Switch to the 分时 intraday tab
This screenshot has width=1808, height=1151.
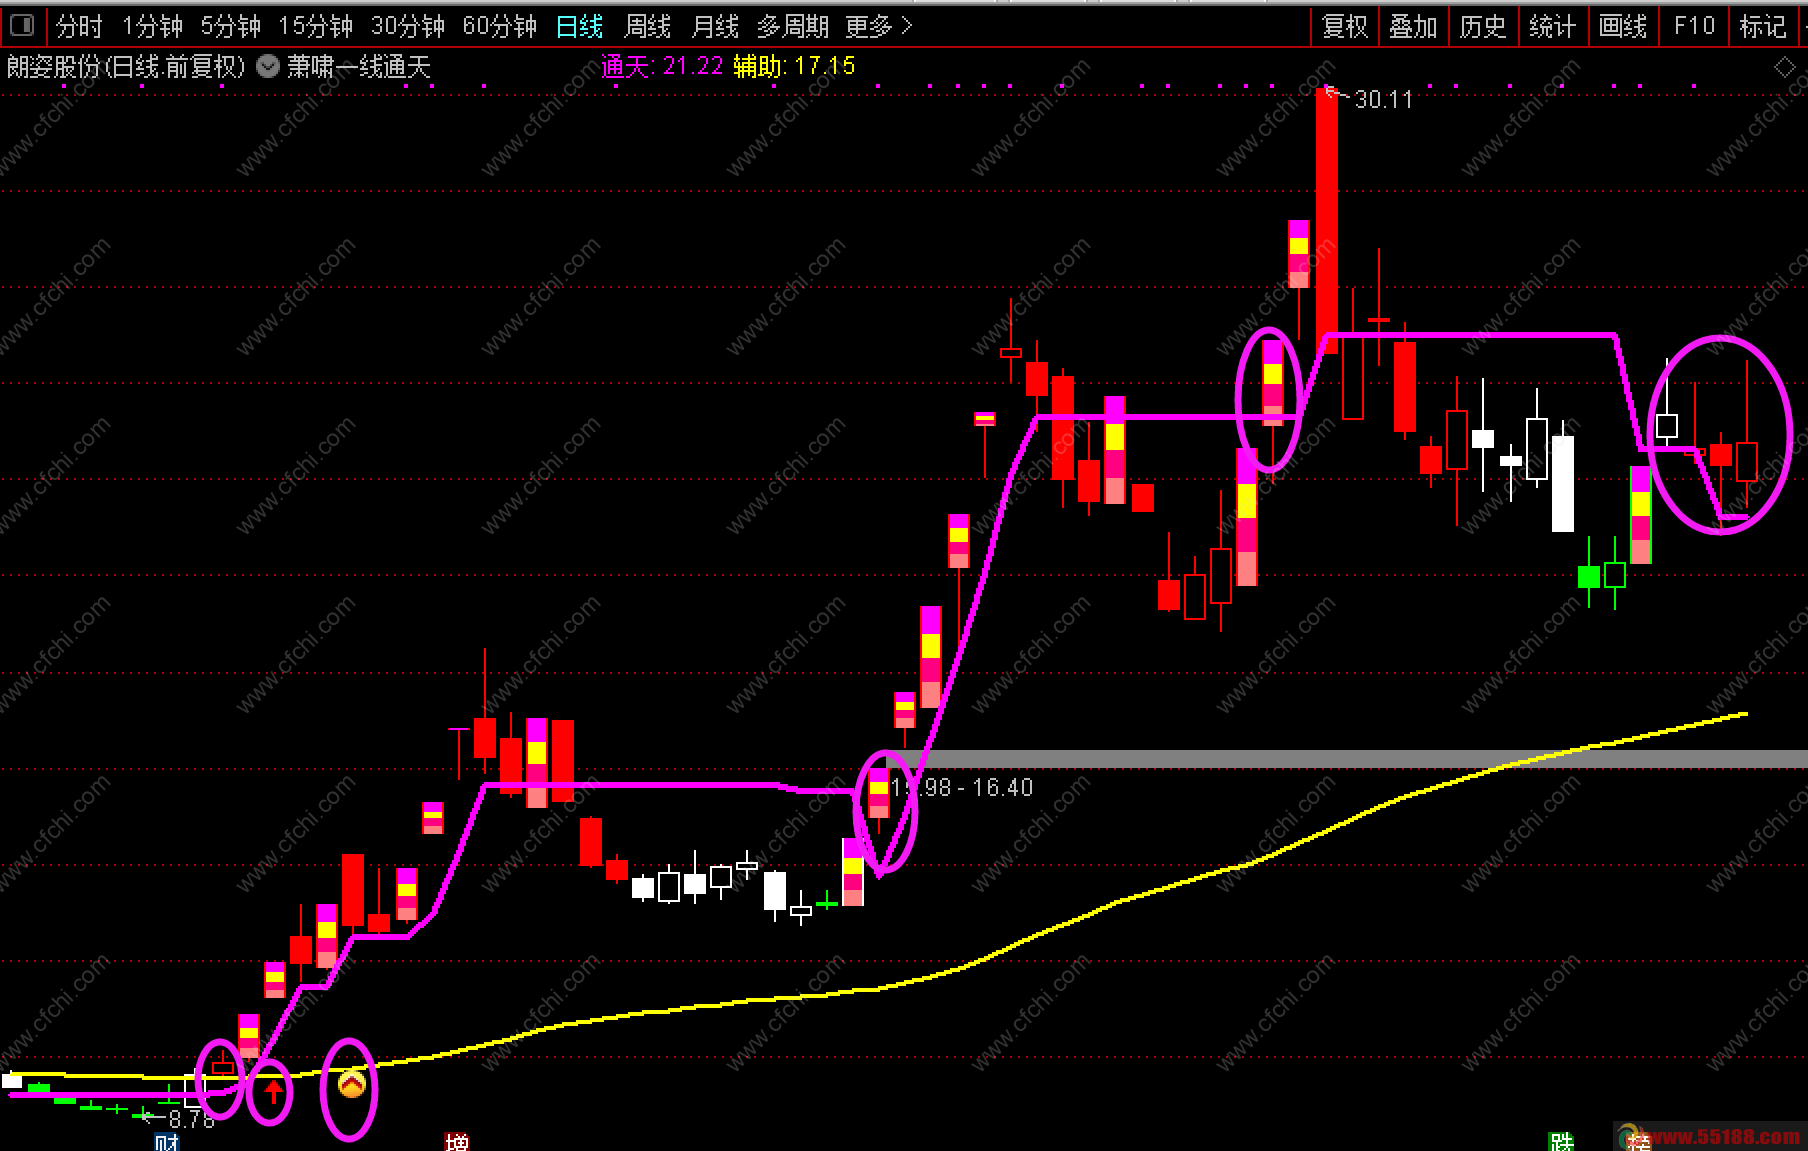pos(79,26)
